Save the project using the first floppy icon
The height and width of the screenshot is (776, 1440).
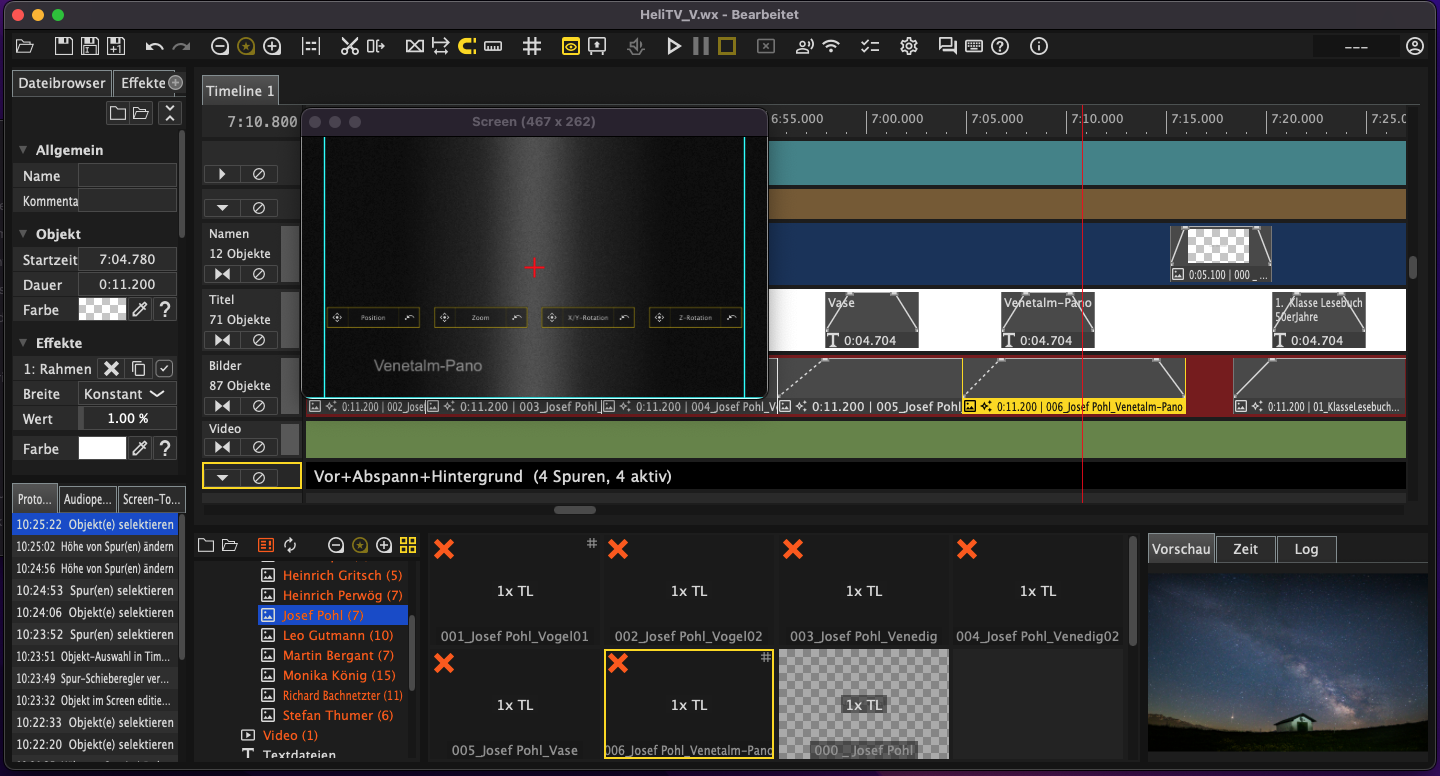pos(63,46)
